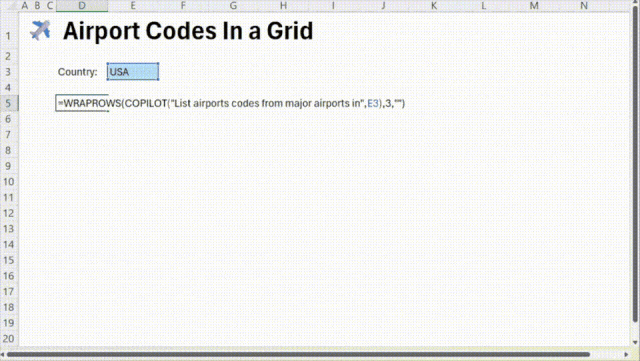Select row 2 header
Viewport: 640px width, 361px height.
[8, 56]
